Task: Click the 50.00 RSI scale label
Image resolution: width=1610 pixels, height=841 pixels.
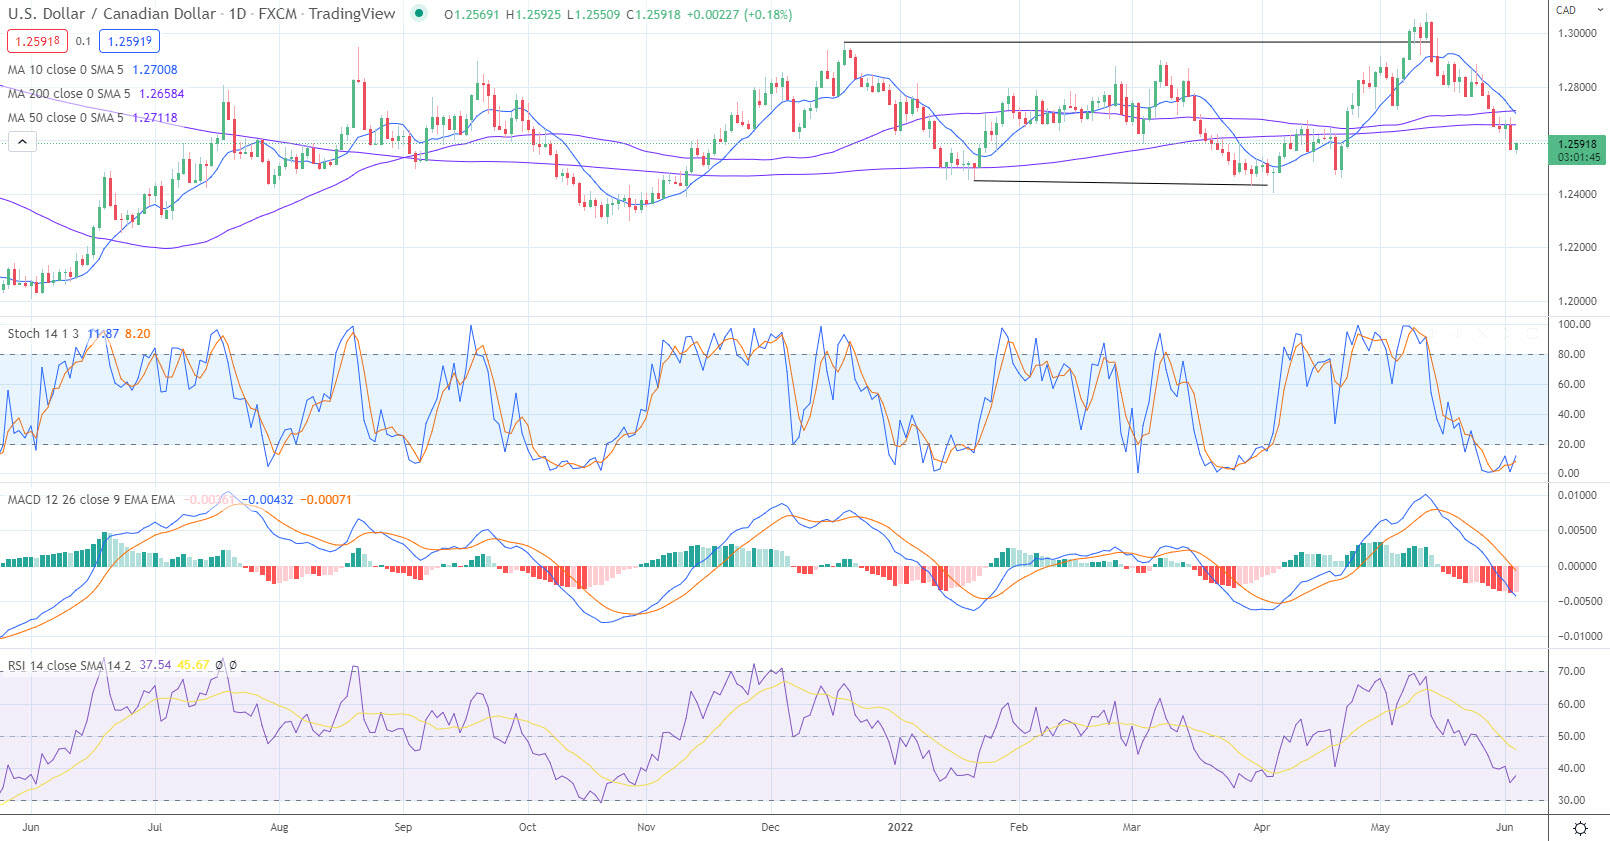Action: [1571, 736]
